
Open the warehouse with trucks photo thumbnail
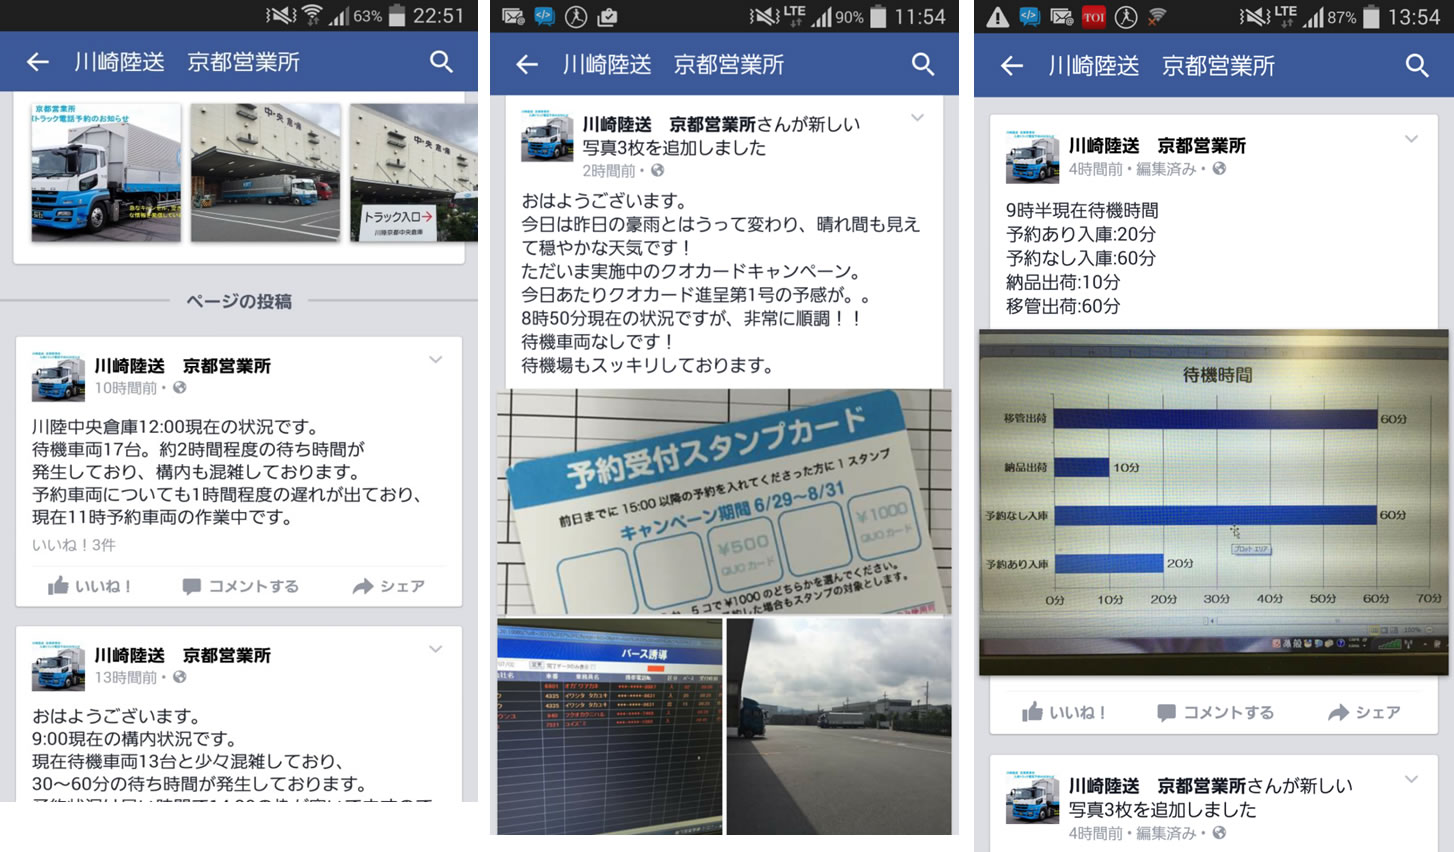(265, 172)
